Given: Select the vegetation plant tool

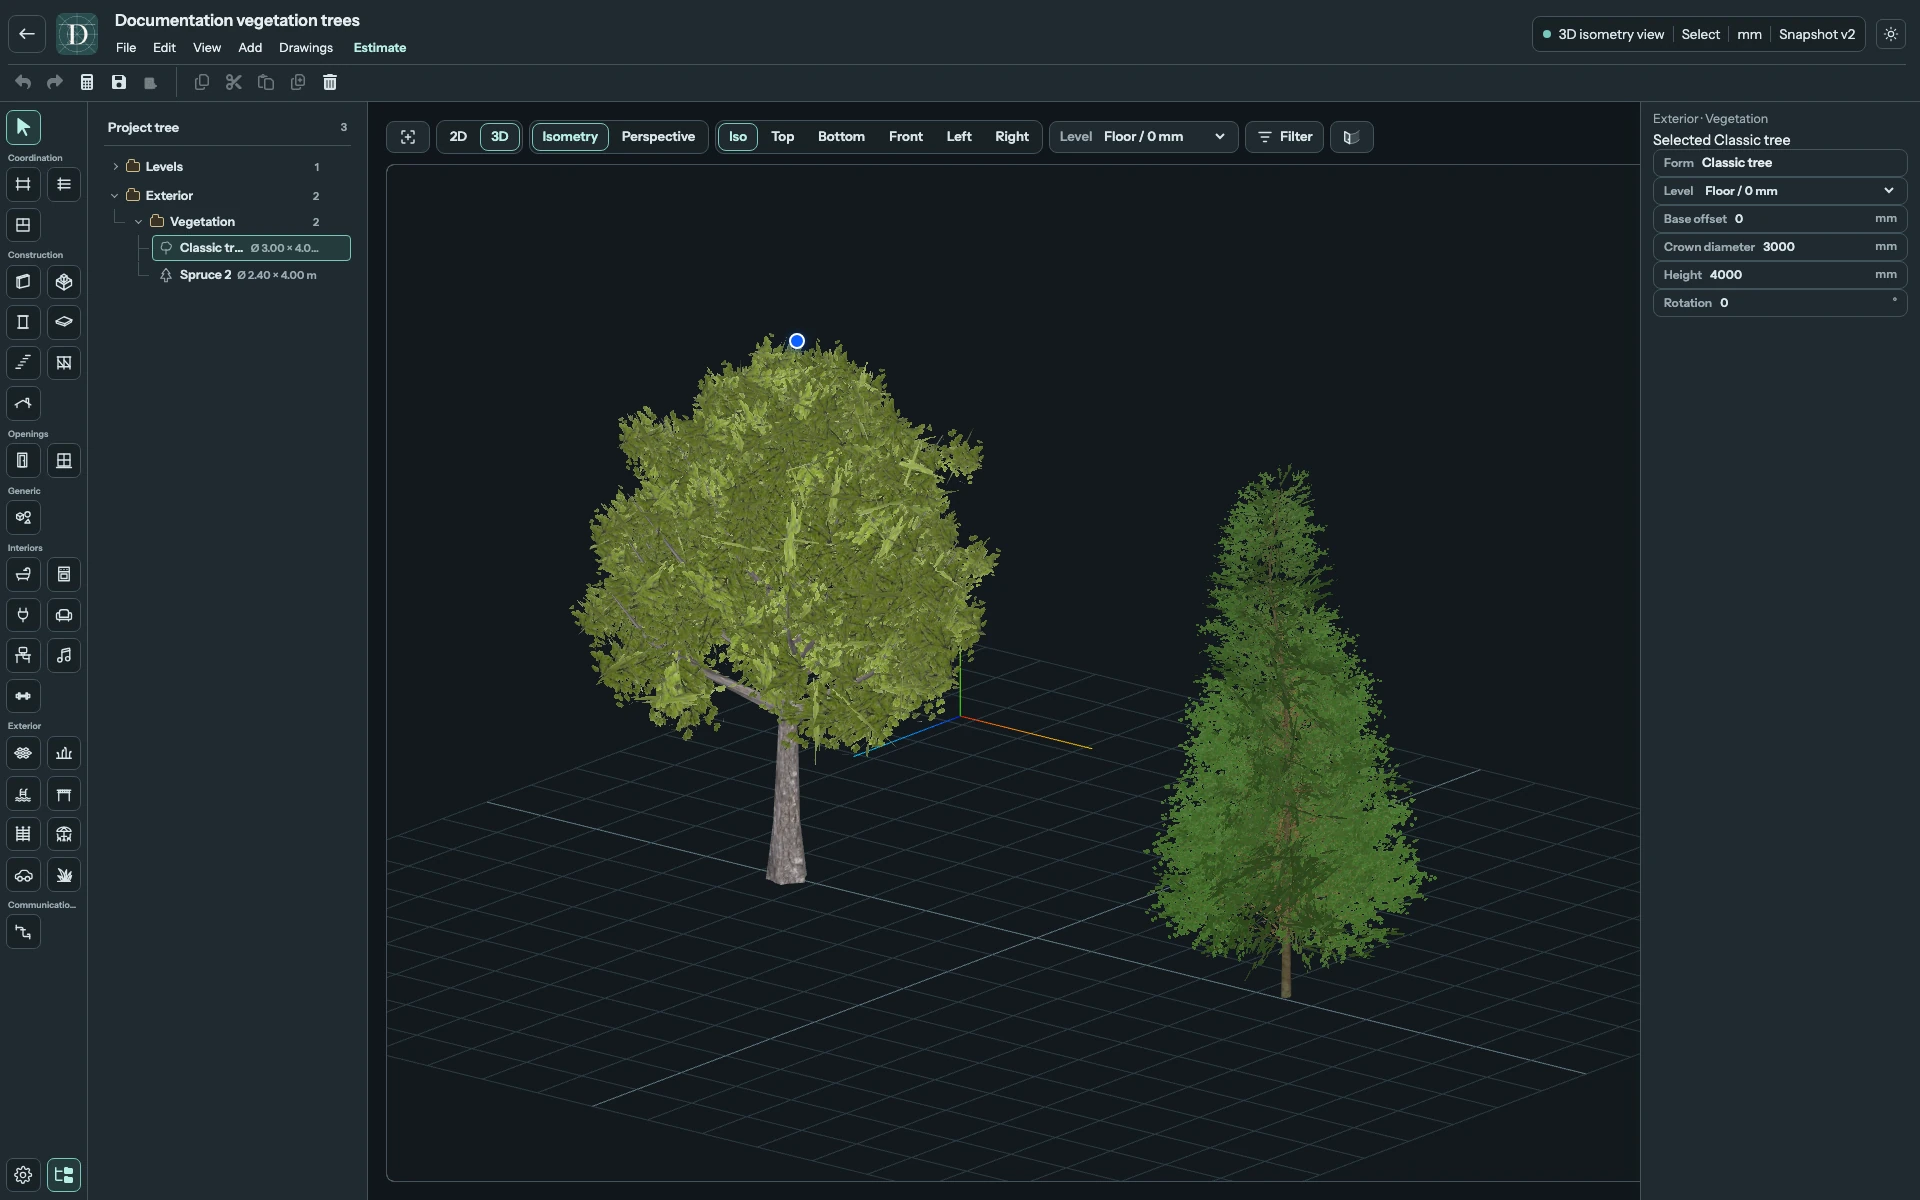Looking at the screenshot, I should 64,875.
